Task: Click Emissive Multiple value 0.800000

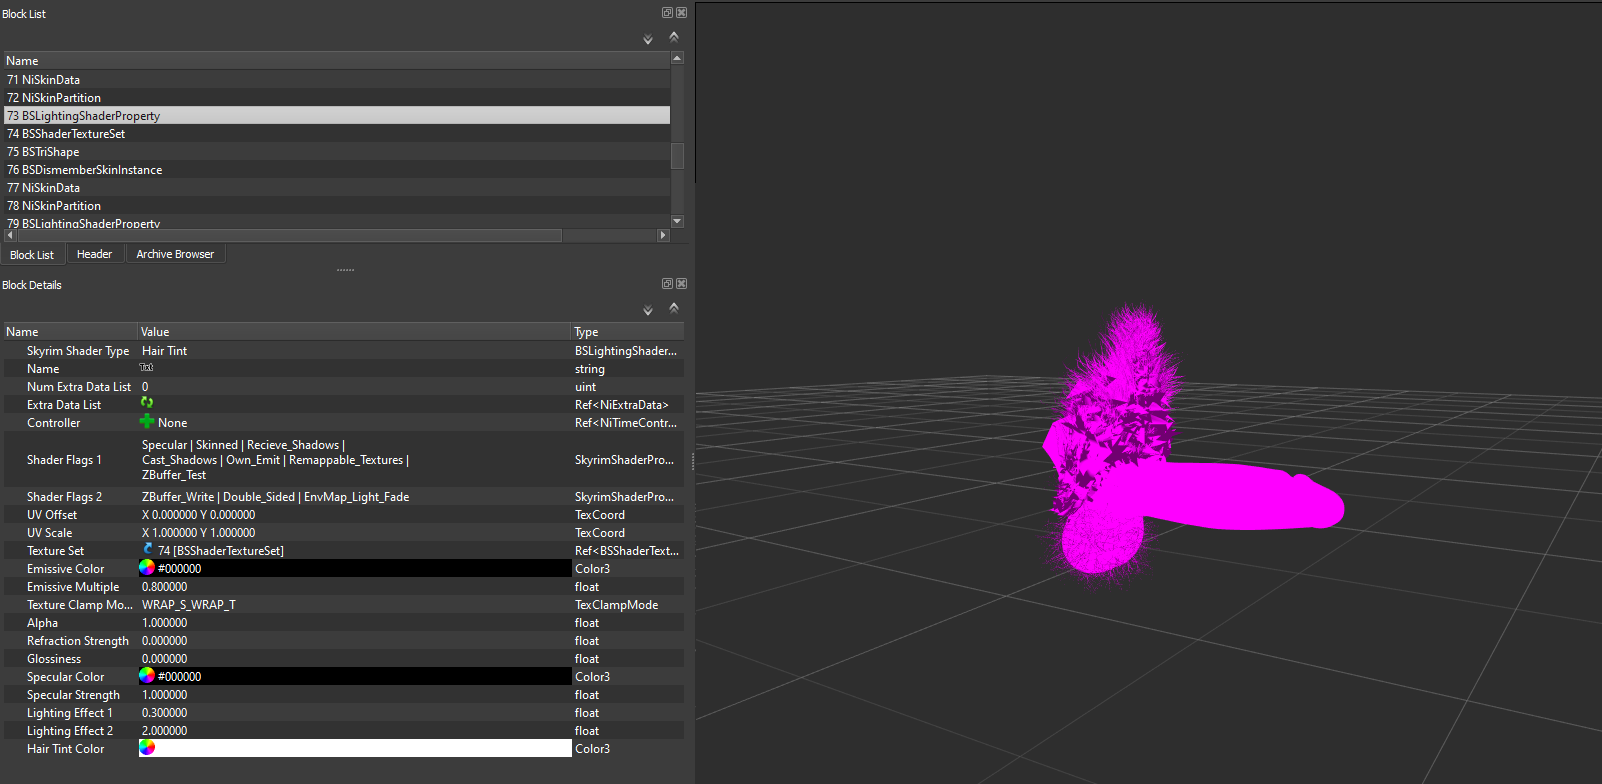Action: click(164, 586)
